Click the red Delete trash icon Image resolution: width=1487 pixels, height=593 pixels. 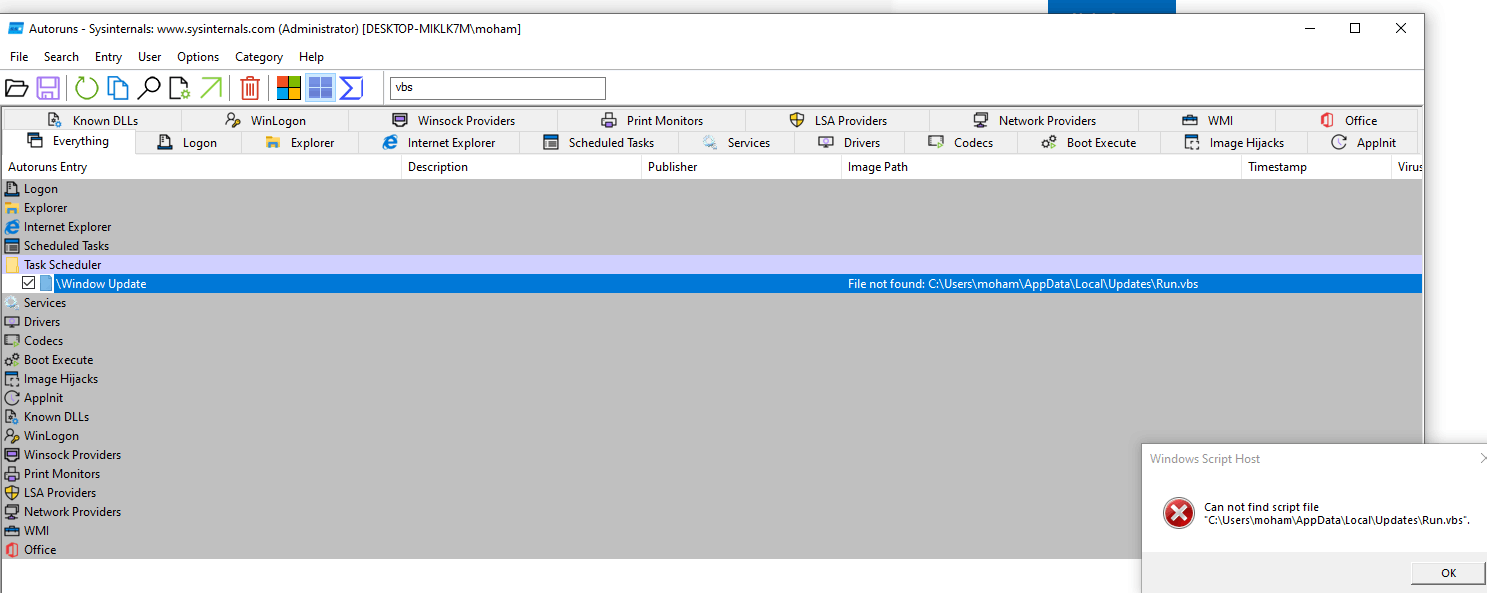click(250, 89)
